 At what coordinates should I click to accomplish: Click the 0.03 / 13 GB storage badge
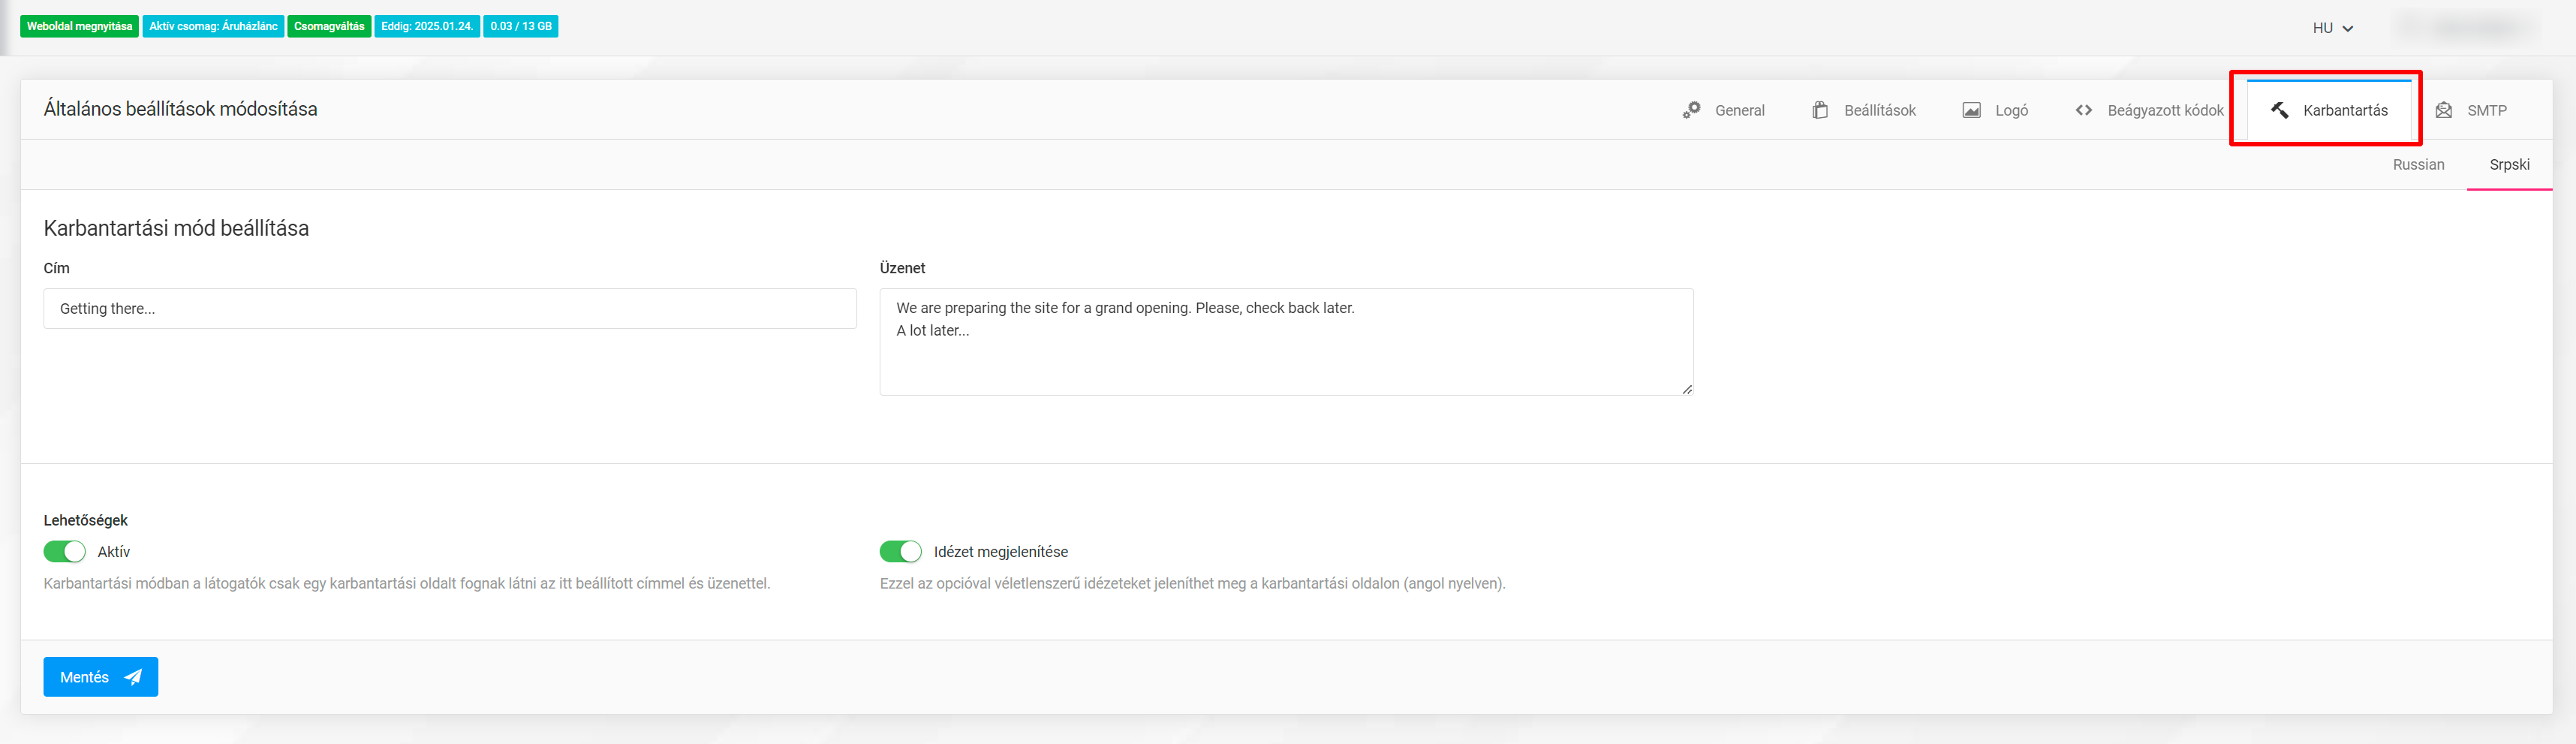pyautogui.click(x=520, y=26)
